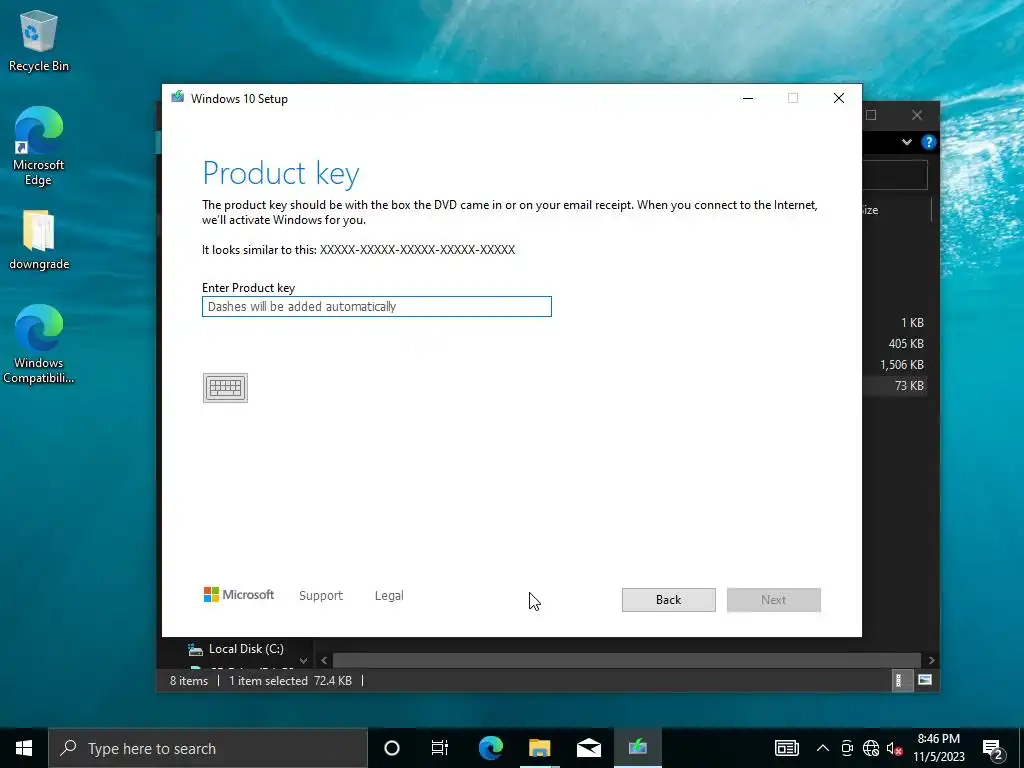This screenshot has height=768, width=1024.
Task: Show hidden system tray icons
Action: click(x=823, y=748)
